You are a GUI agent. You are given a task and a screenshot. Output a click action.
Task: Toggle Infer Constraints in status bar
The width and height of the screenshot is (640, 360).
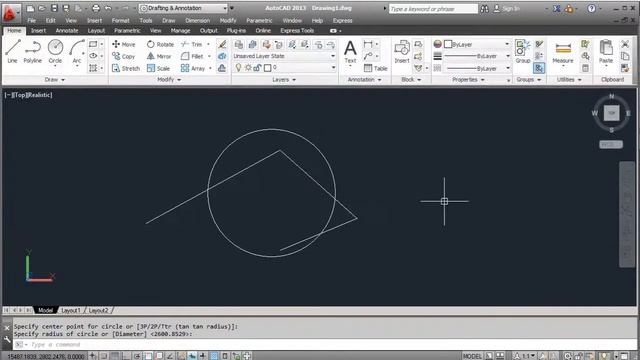point(93,356)
